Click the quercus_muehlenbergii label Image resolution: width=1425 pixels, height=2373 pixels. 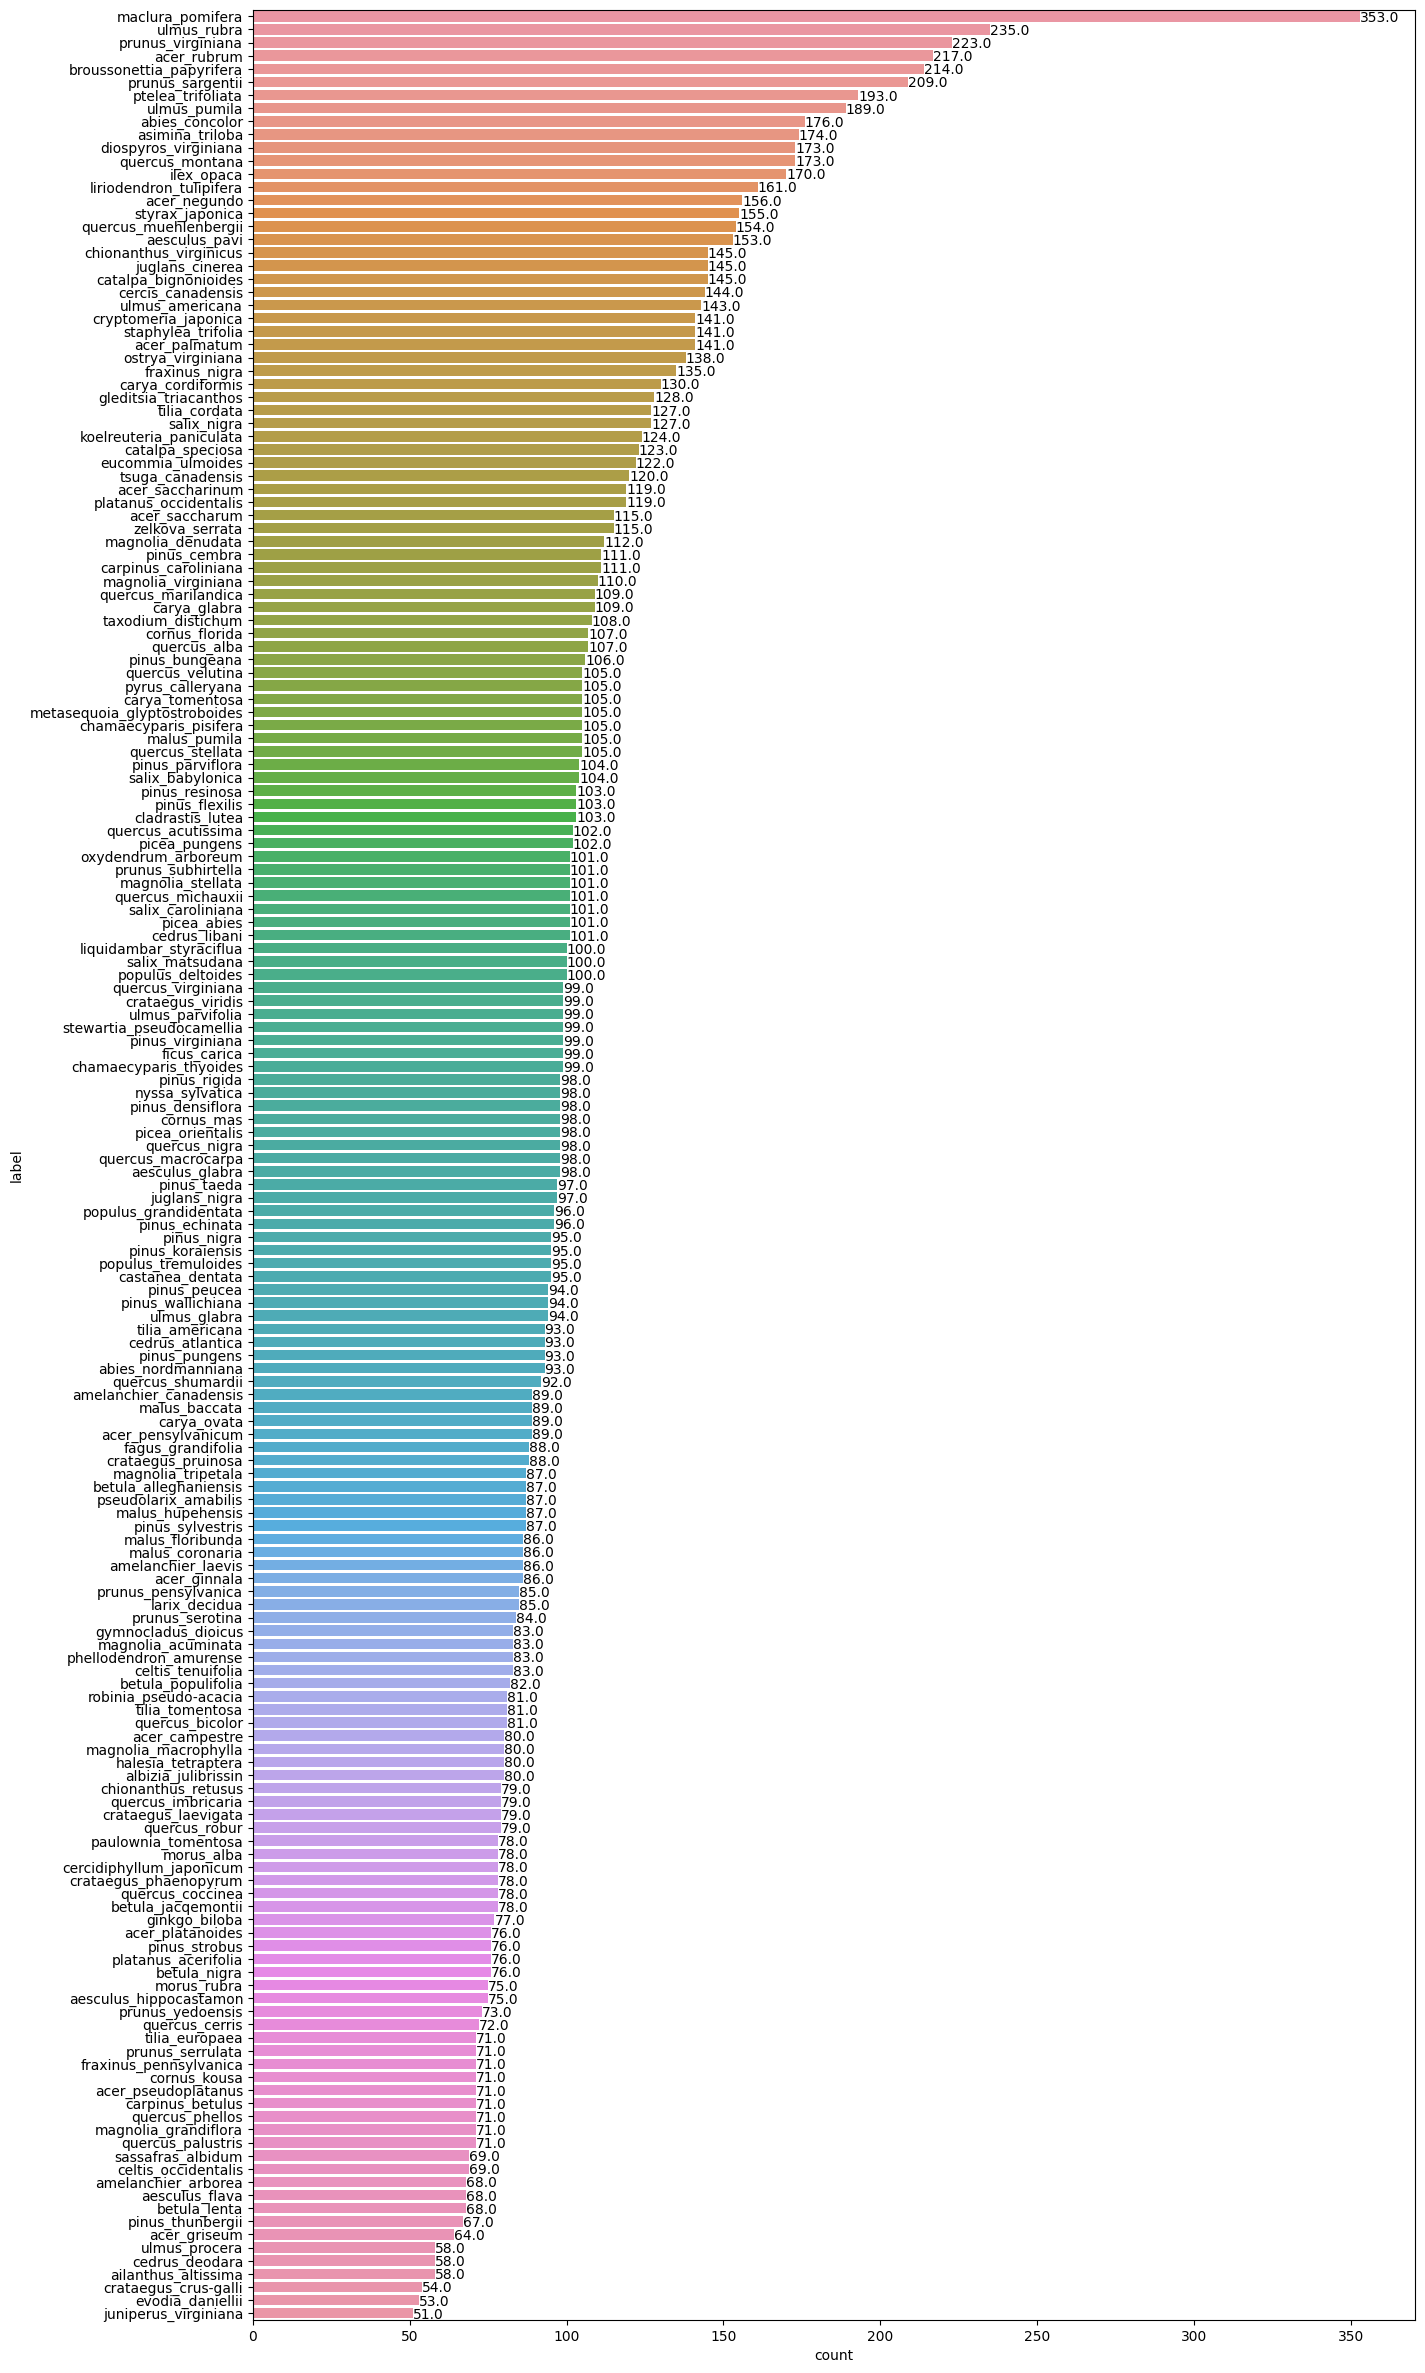(162, 227)
